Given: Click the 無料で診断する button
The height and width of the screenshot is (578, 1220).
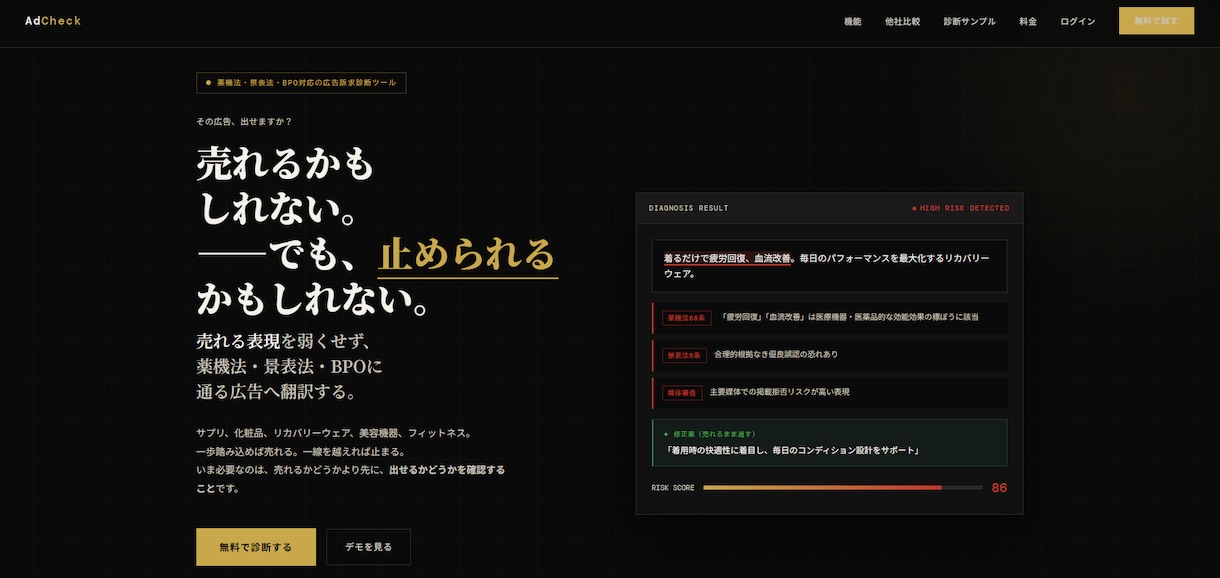Looking at the screenshot, I should (256, 547).
